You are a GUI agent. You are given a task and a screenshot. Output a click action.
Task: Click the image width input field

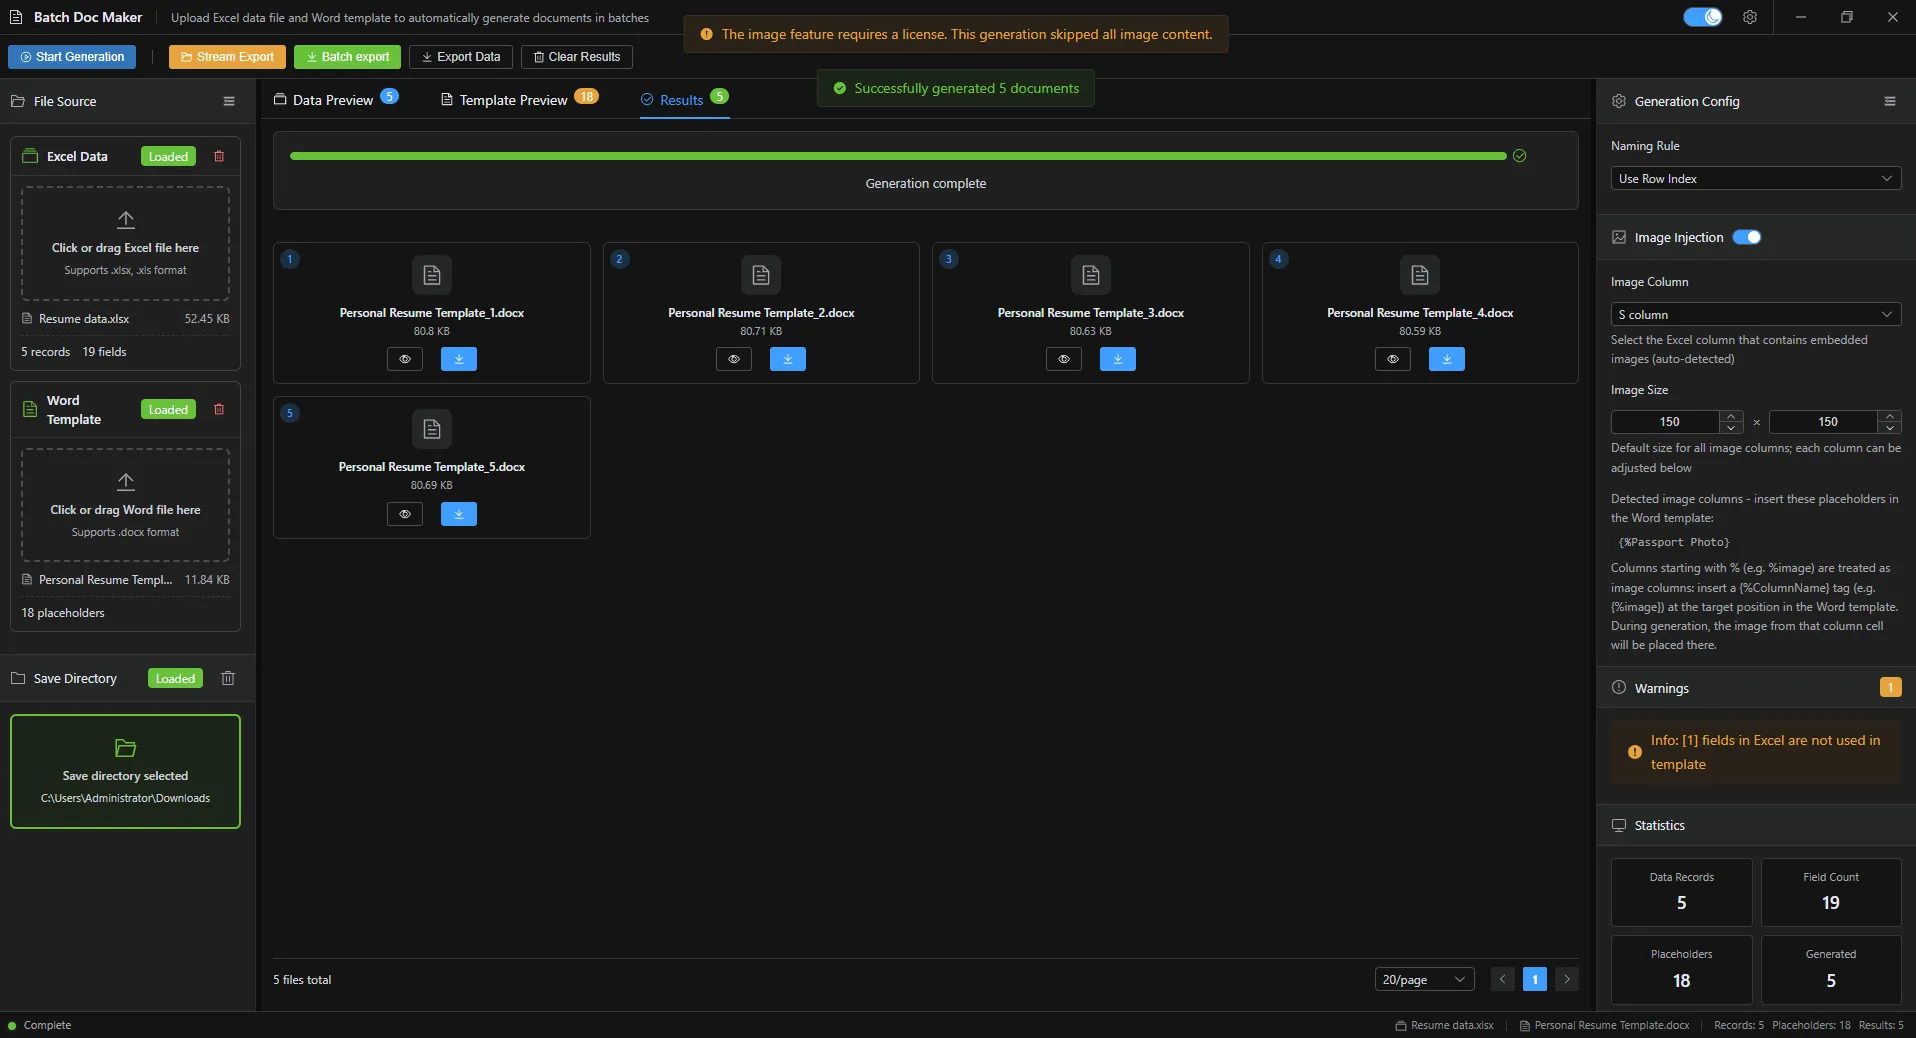pos(1666,422)
